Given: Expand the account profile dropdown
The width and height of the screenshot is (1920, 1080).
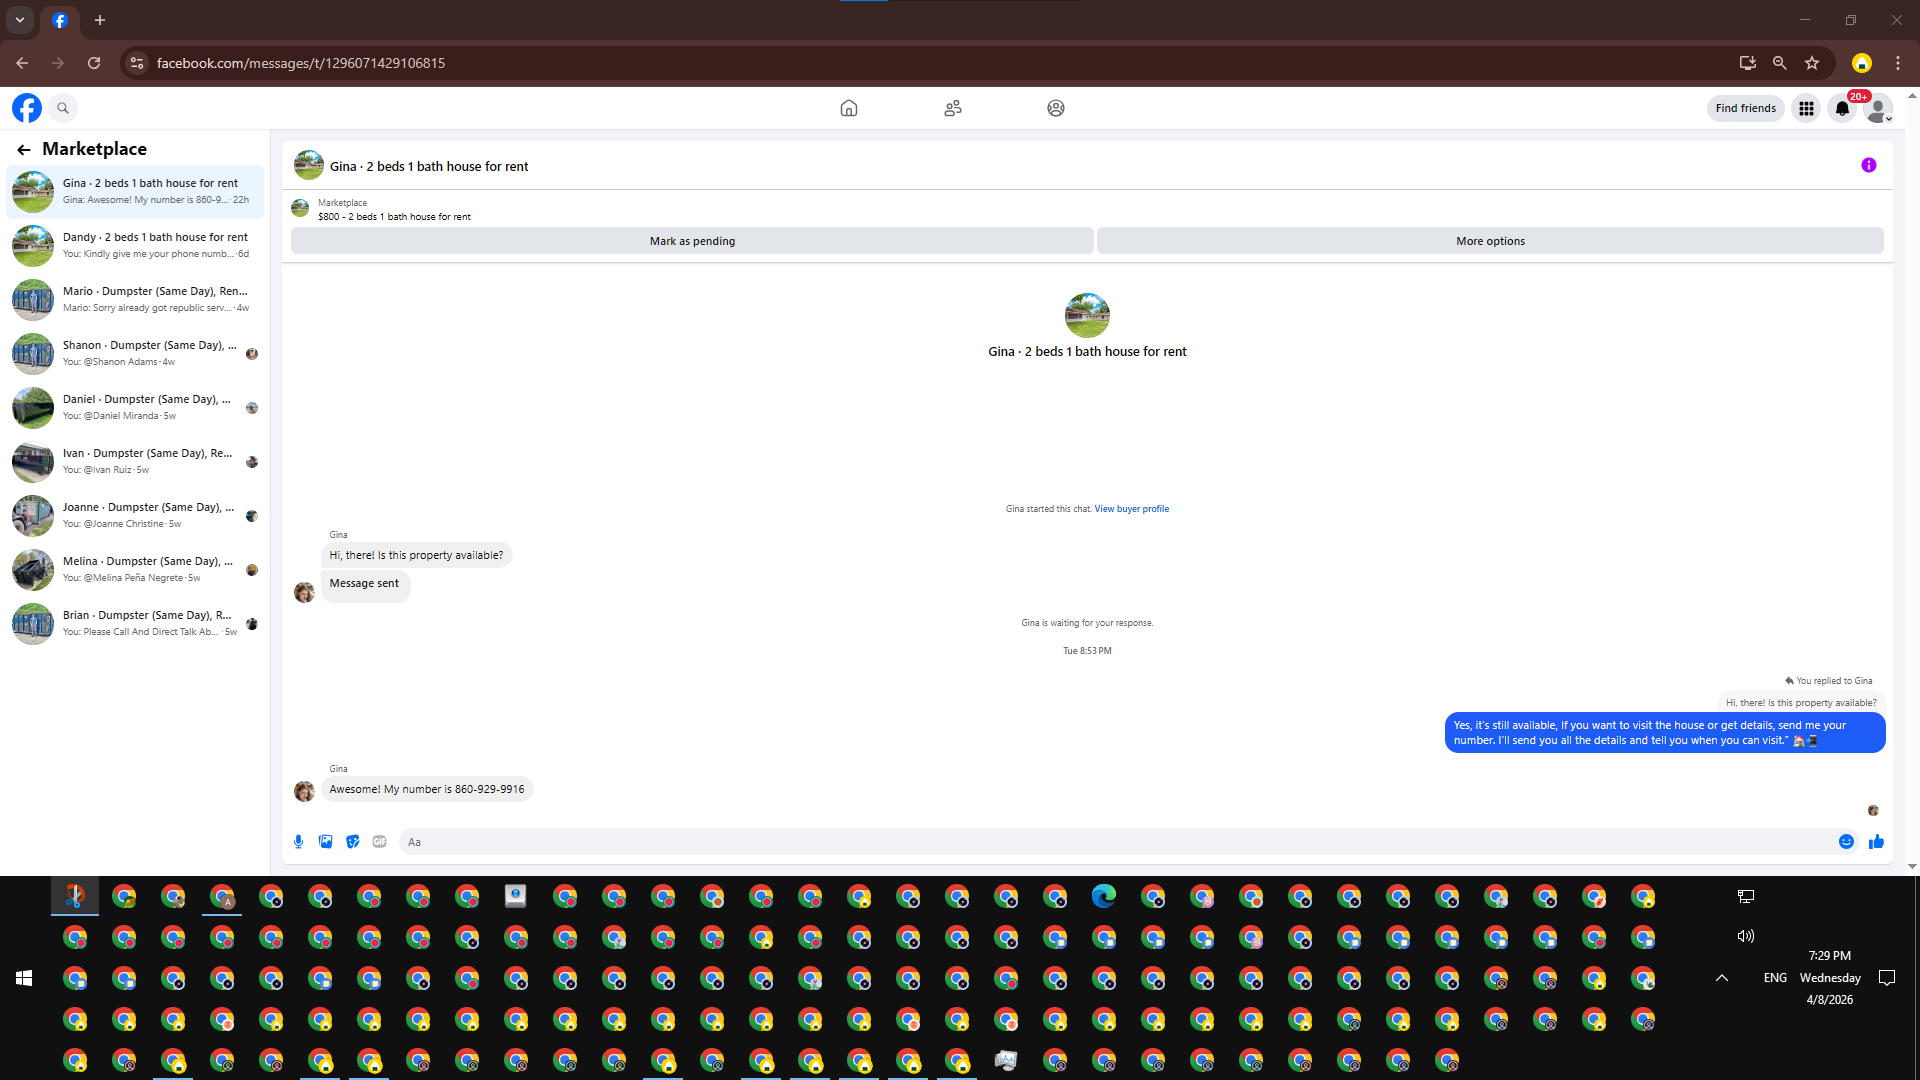Looking at the screenshot, I should click(1879, 108).
